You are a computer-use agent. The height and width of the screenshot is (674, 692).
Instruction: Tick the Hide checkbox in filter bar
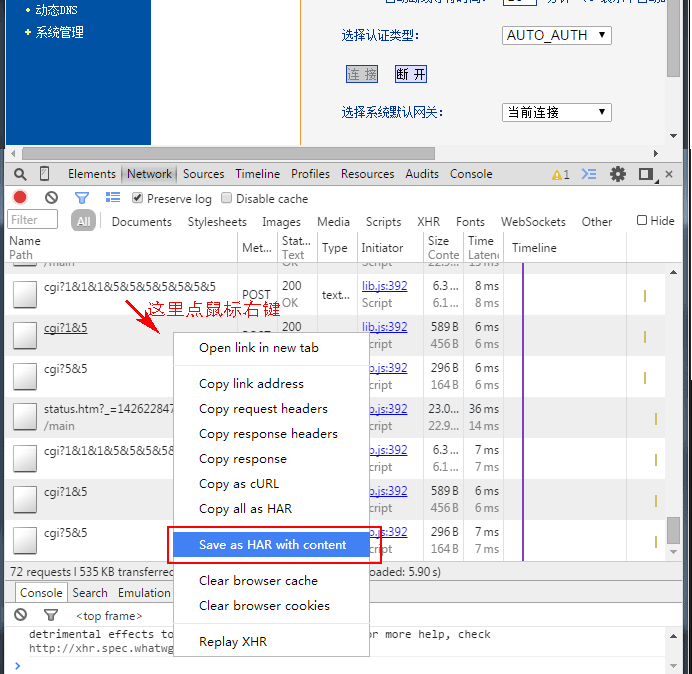(x=642, y=221)
